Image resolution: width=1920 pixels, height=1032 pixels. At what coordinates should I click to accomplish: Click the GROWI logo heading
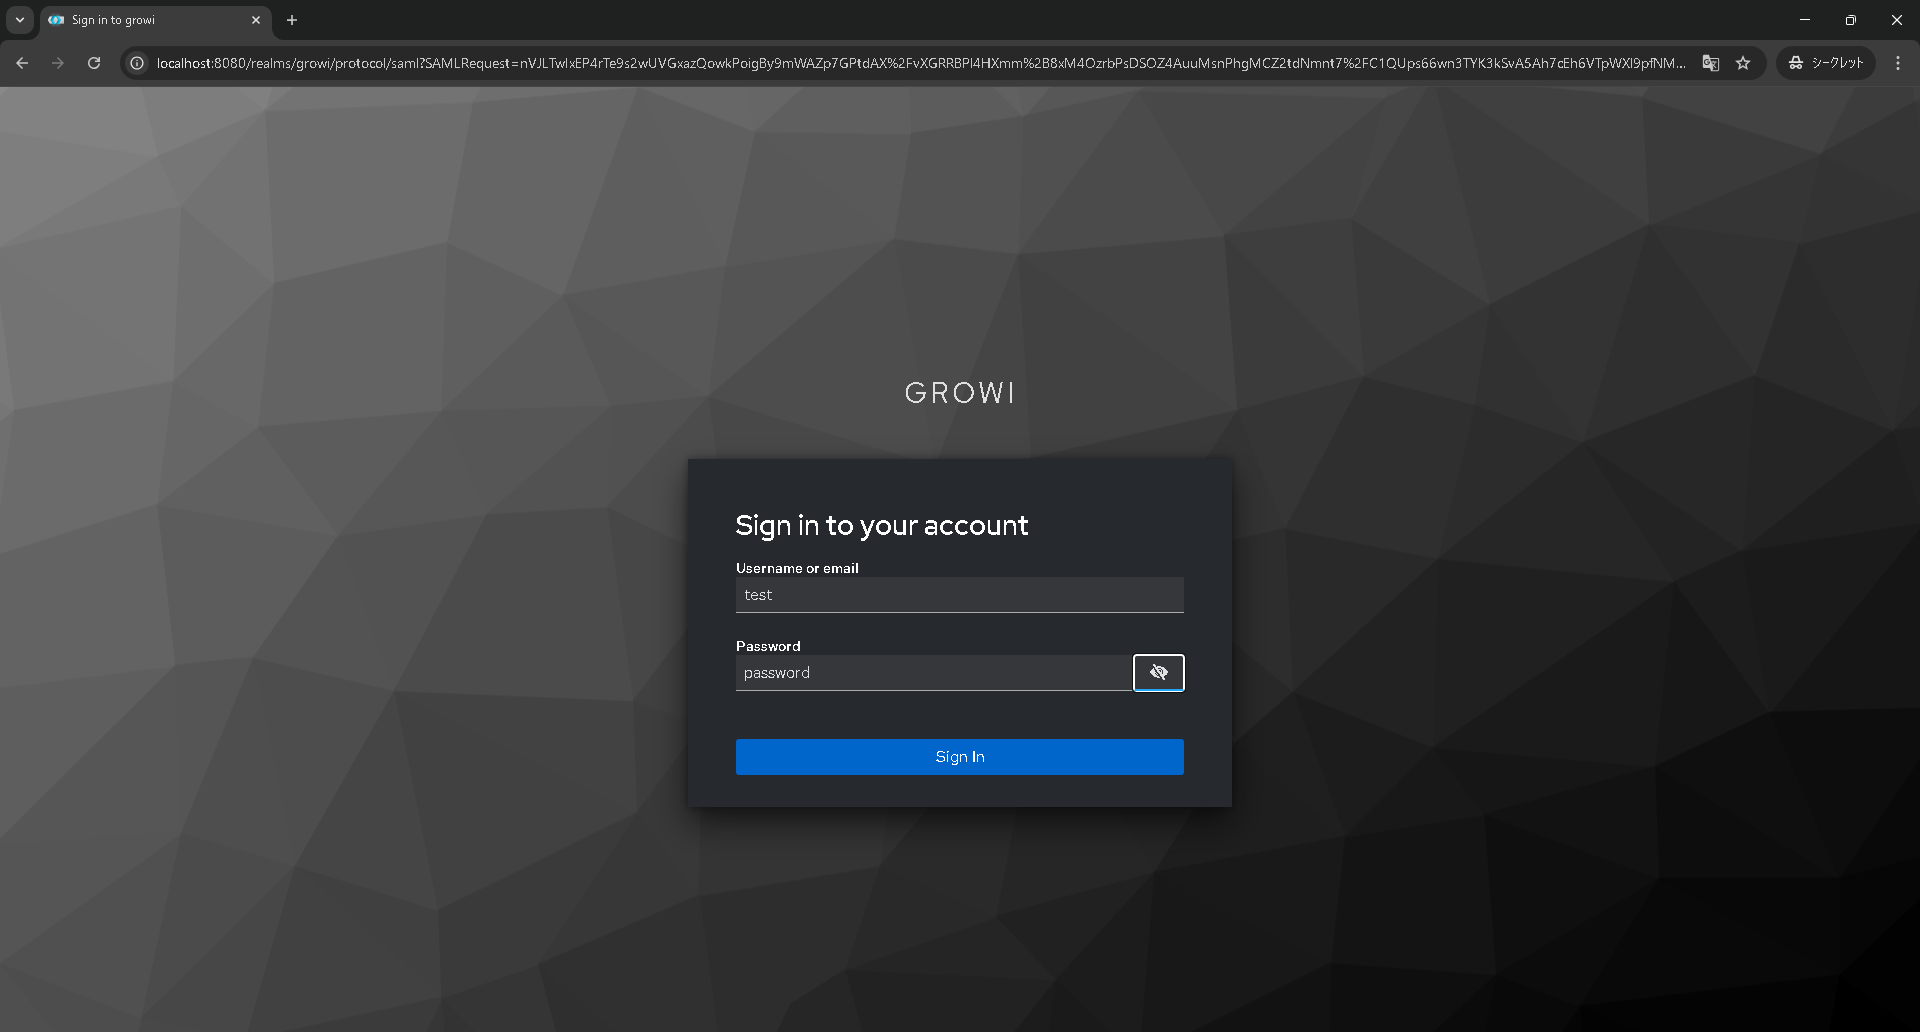coord(960,393)
